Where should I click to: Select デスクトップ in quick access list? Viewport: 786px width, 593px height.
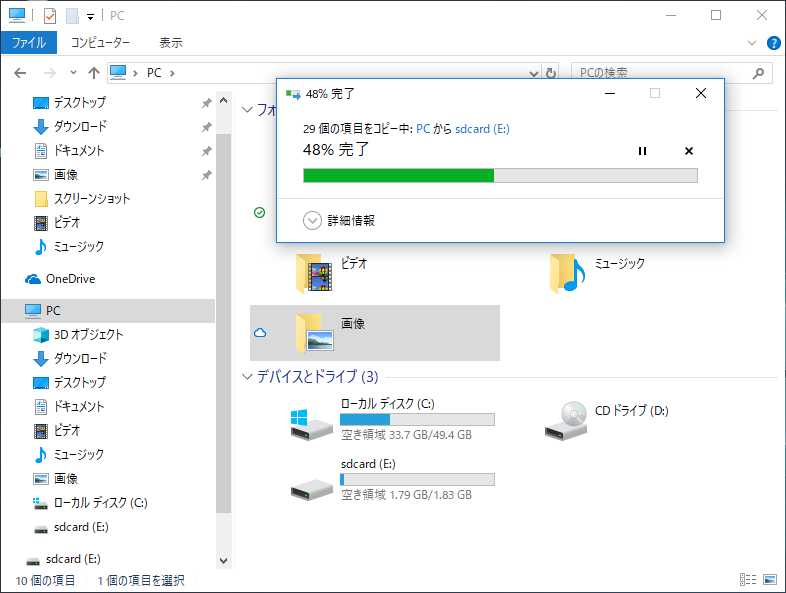coord(80,103)
